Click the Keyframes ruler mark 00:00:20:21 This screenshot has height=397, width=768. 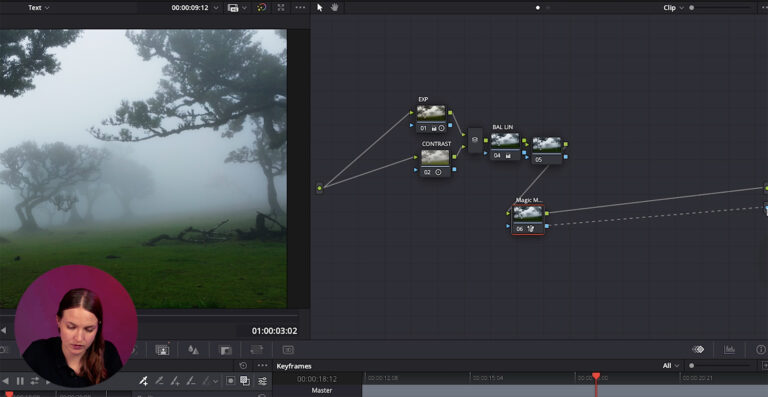pos(697,378)
